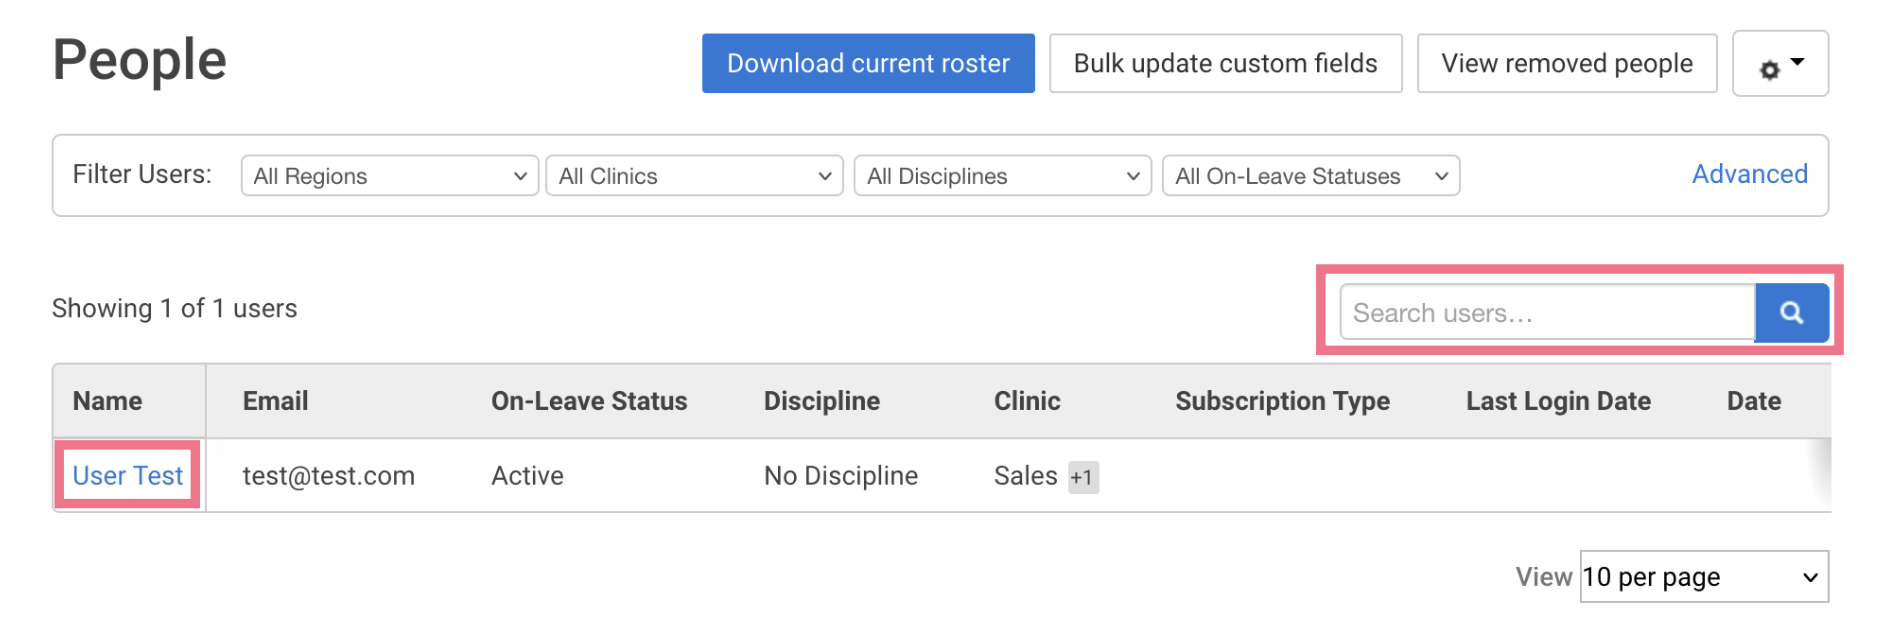The width and height of the screenshot is (1894, 620).
Task: Sort by Last Login Date column
Action: pos(1558,401)
